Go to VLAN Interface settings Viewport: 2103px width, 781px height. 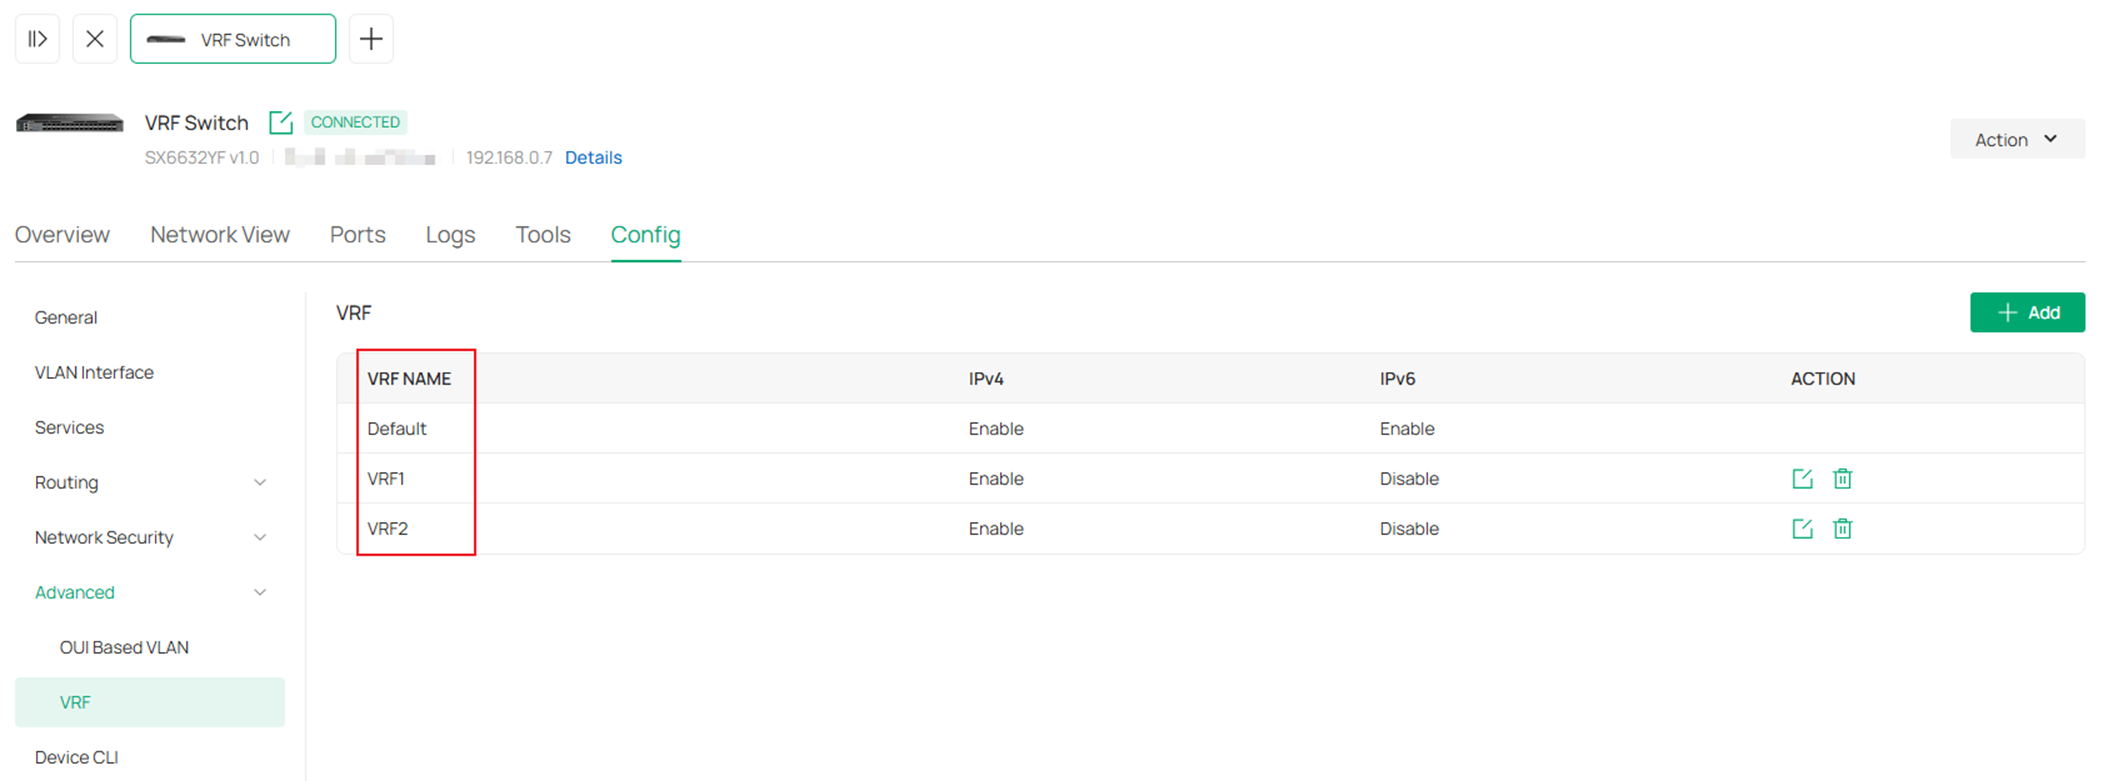pyautogui.click(x=94, y=372)
